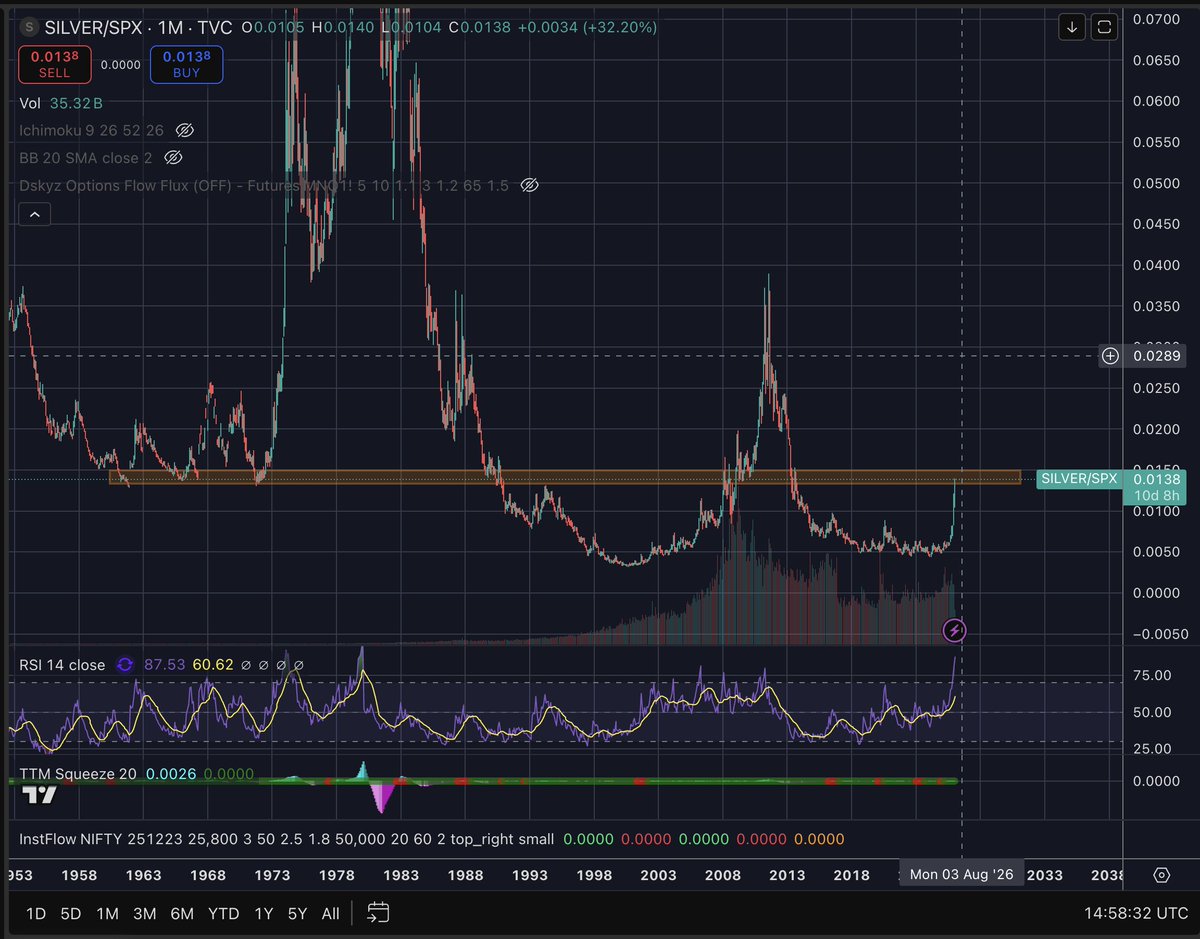
Task: Select the orange horizontal rectangle zone drawing
Action: point(565,477)
